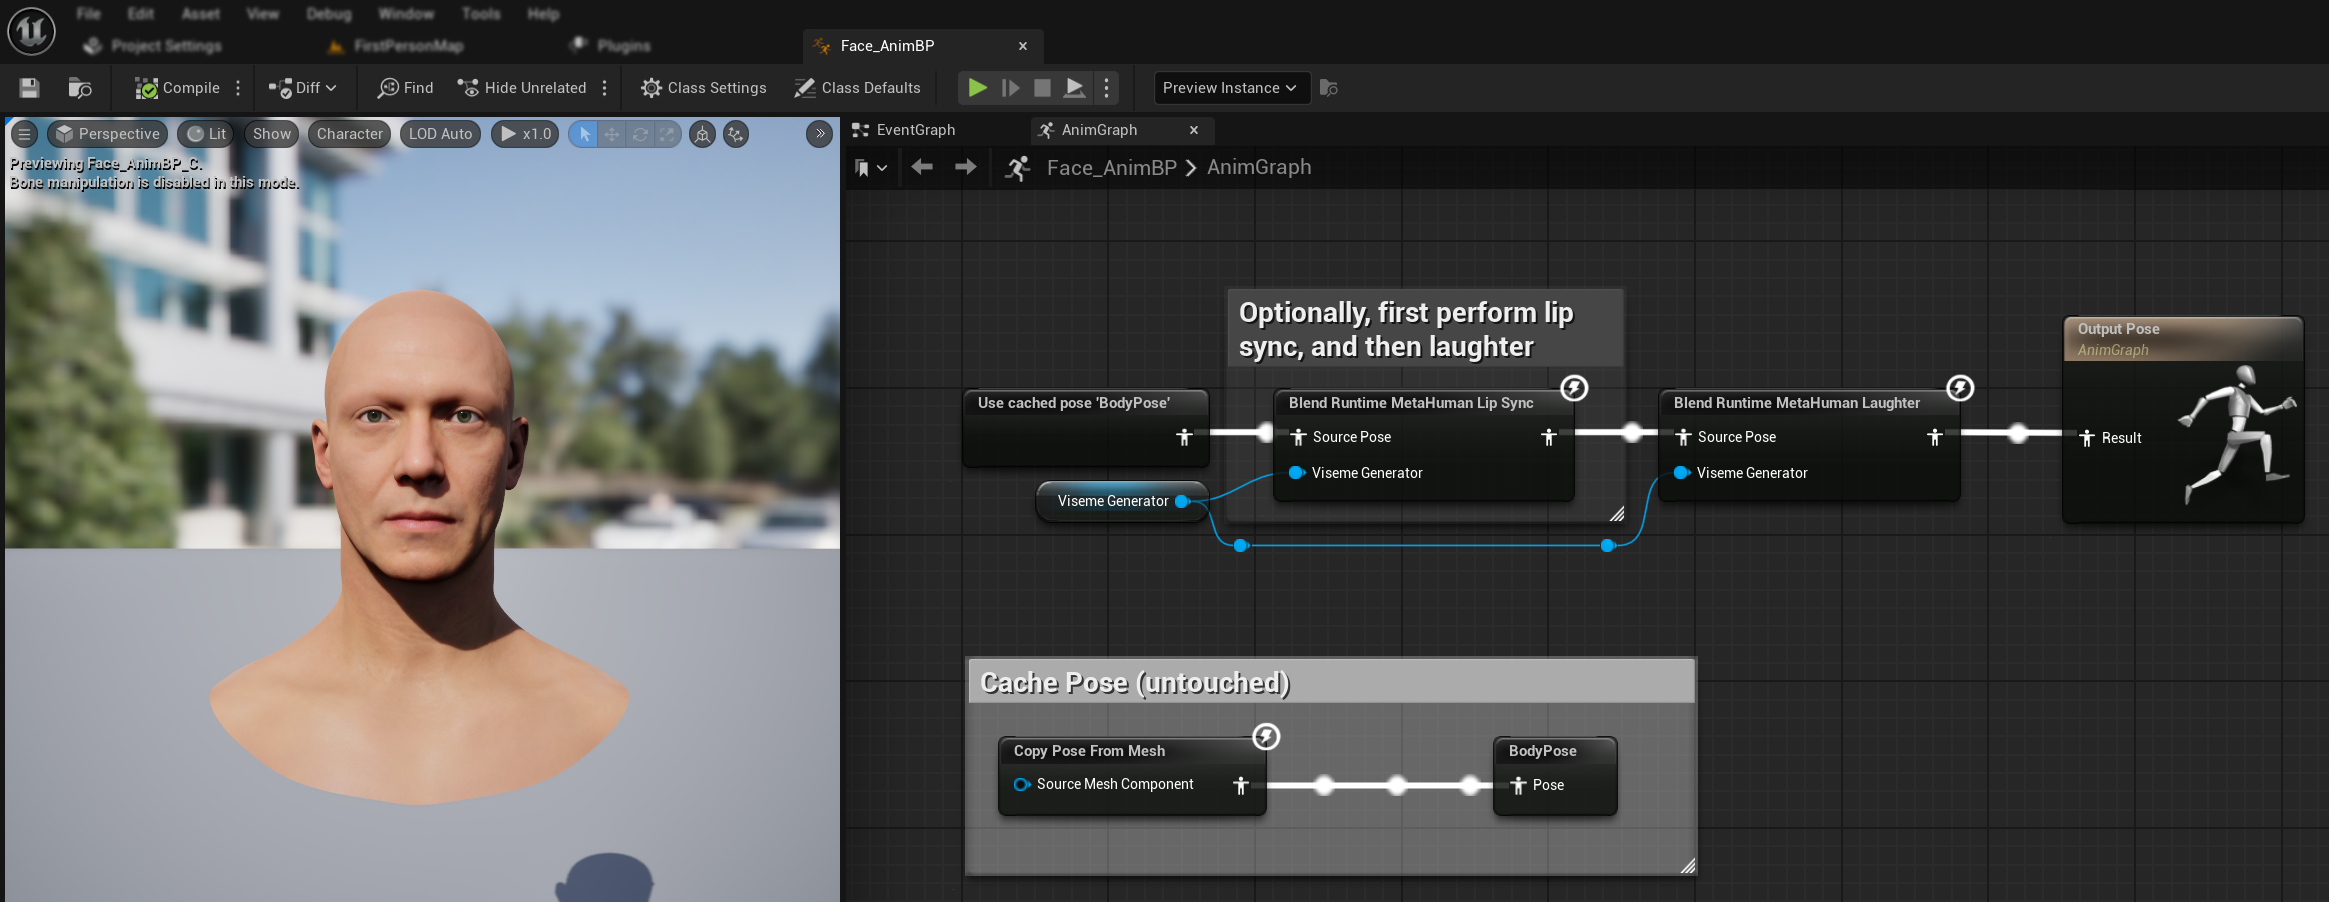The image size is (2329, 902).
Task: Open the Lit view mode menu
Action: click(207, 134)
